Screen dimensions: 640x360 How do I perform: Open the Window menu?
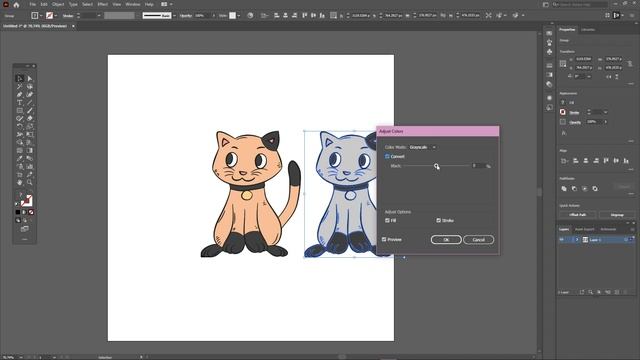click(x=133, y=4)
